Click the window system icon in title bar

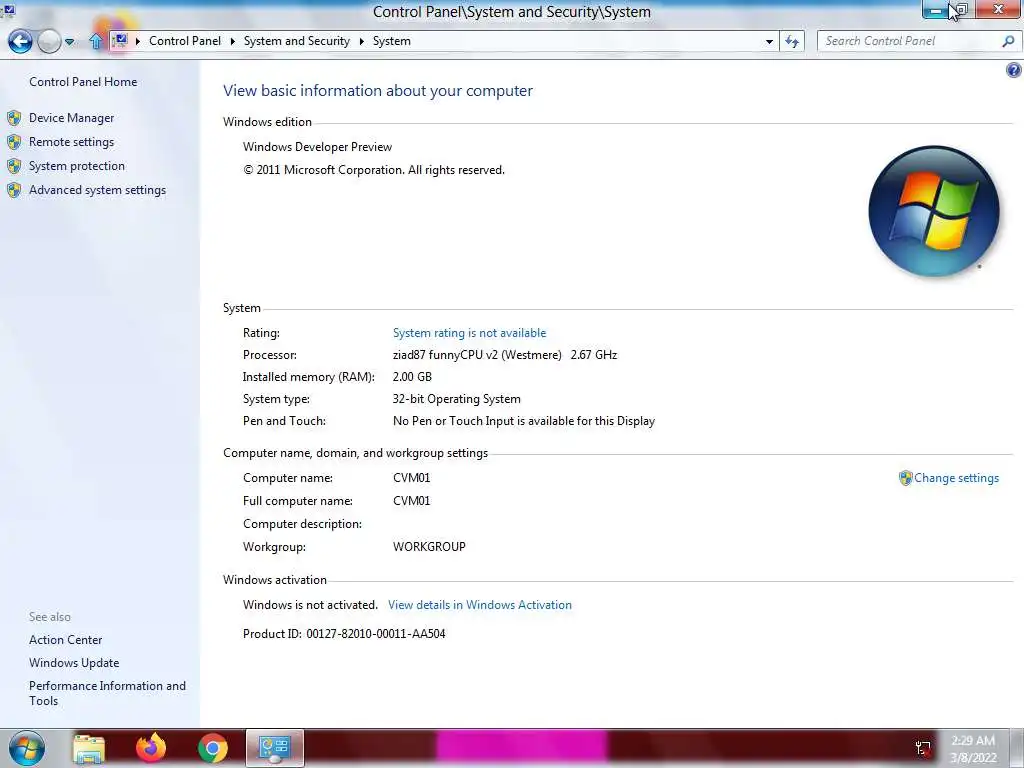[8, 9]
